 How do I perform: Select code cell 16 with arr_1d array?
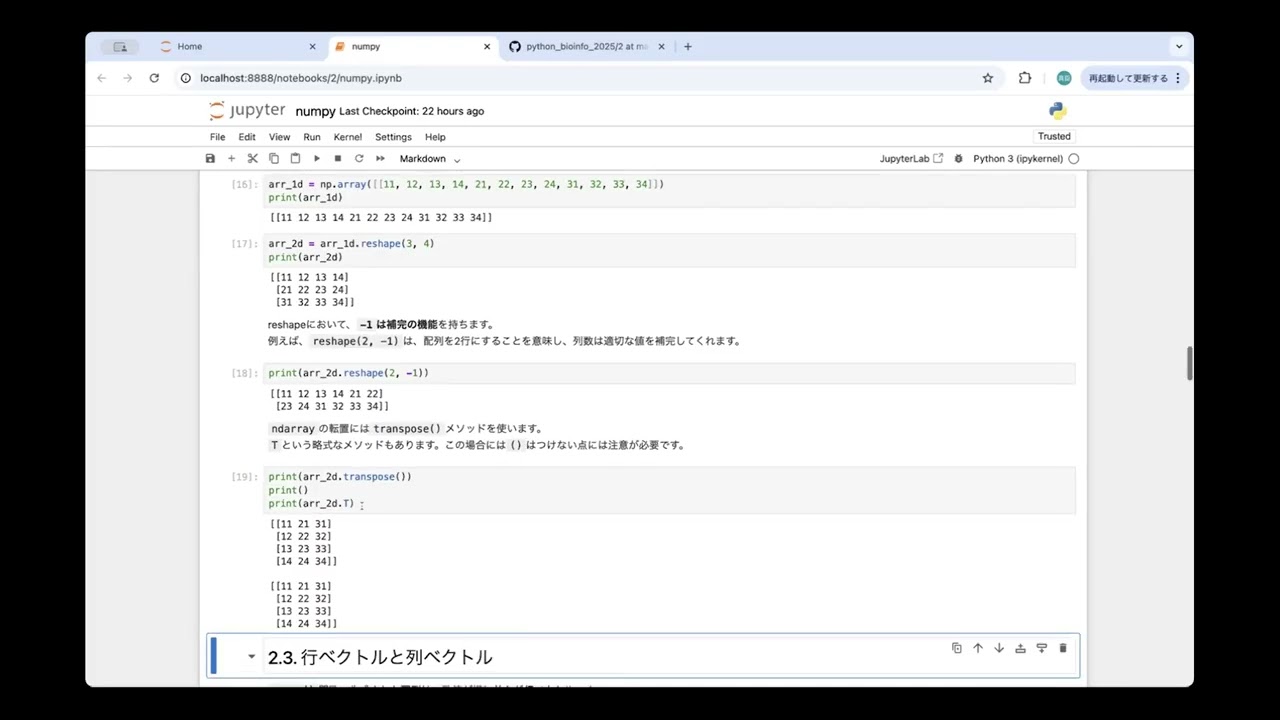(669, 191)
